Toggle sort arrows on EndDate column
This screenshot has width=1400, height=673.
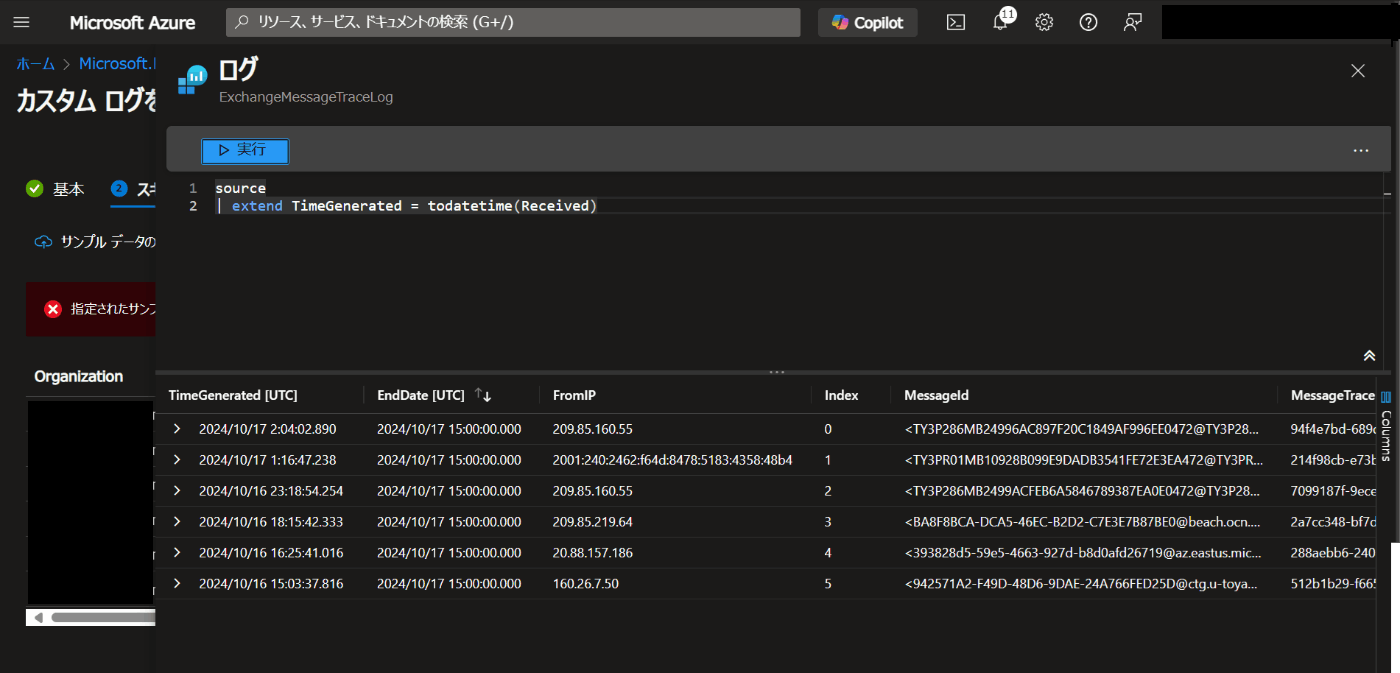click(484, 395)
